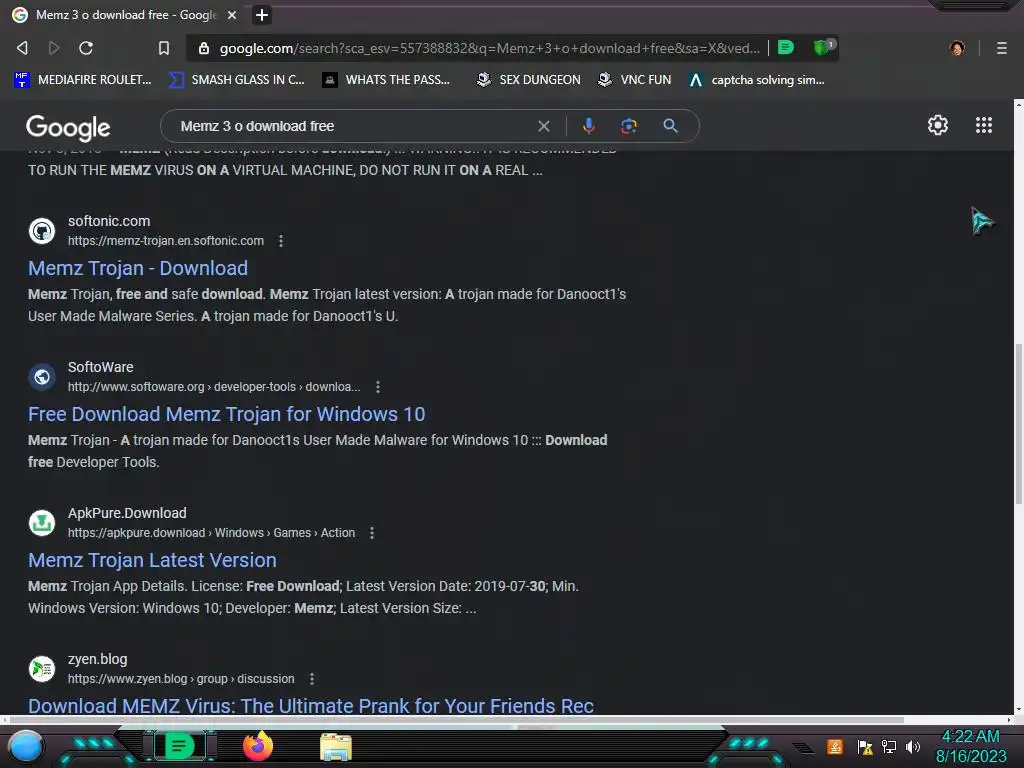1024x768 pixels.
Task: Click the SoftoWare globe favicon
Action: tap(42, 377)
